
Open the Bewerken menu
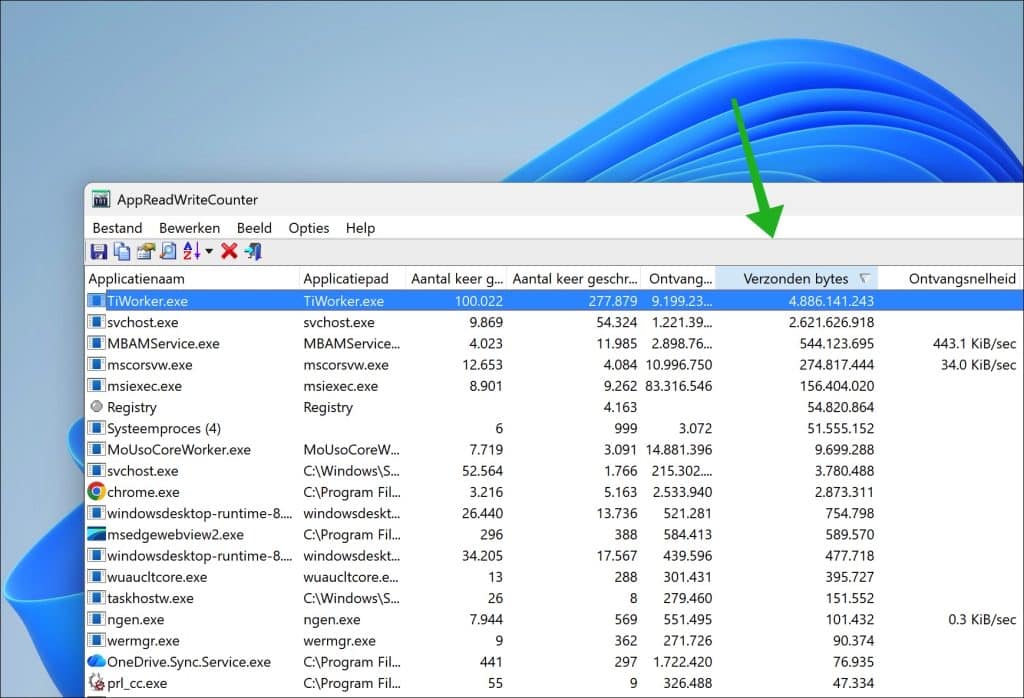point(189,228)
